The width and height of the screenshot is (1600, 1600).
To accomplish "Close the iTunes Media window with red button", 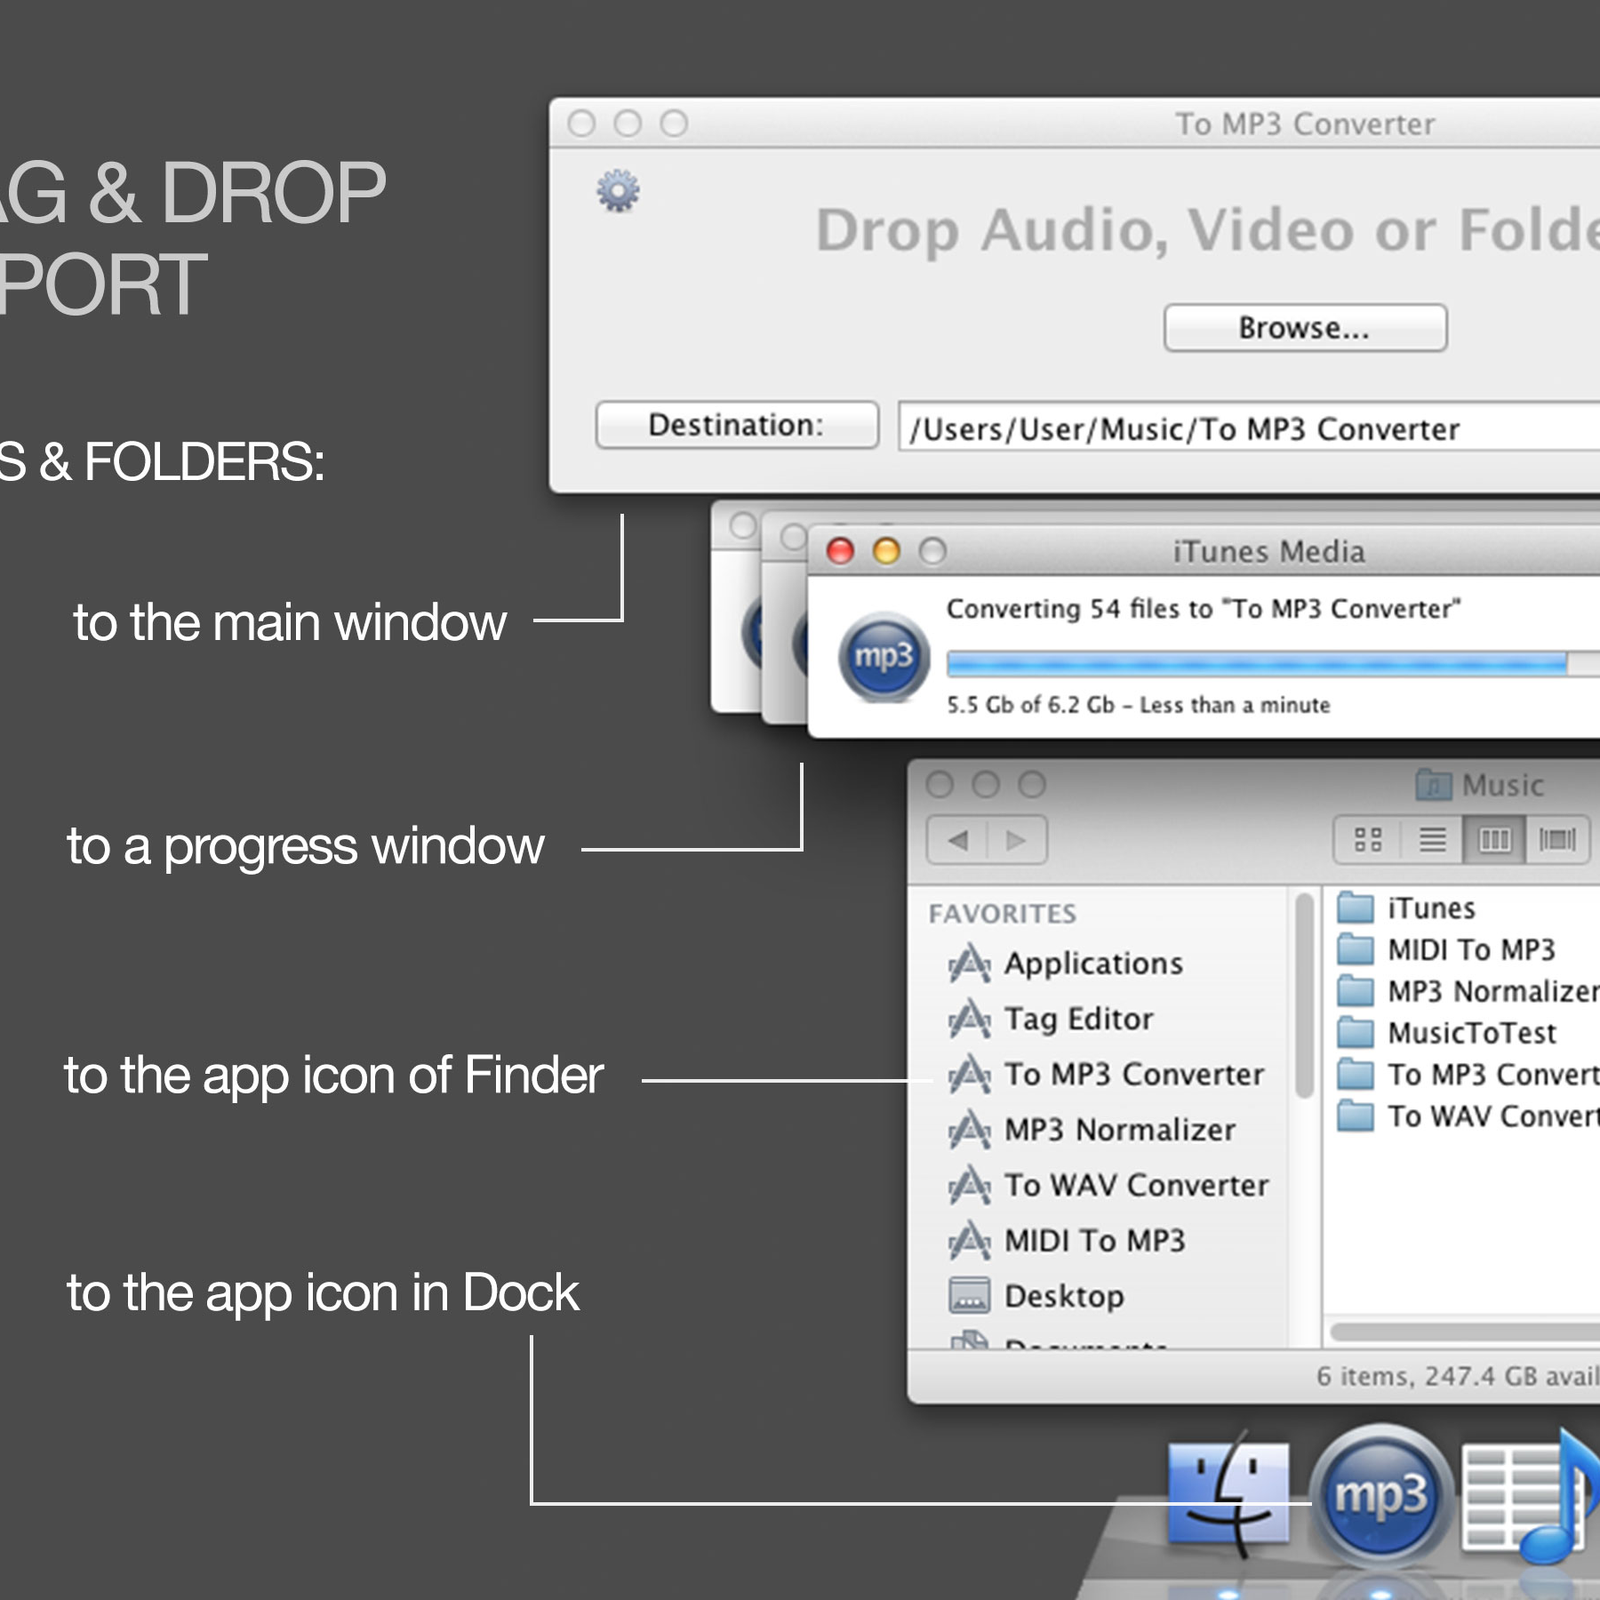I will (x=840, y=551).
